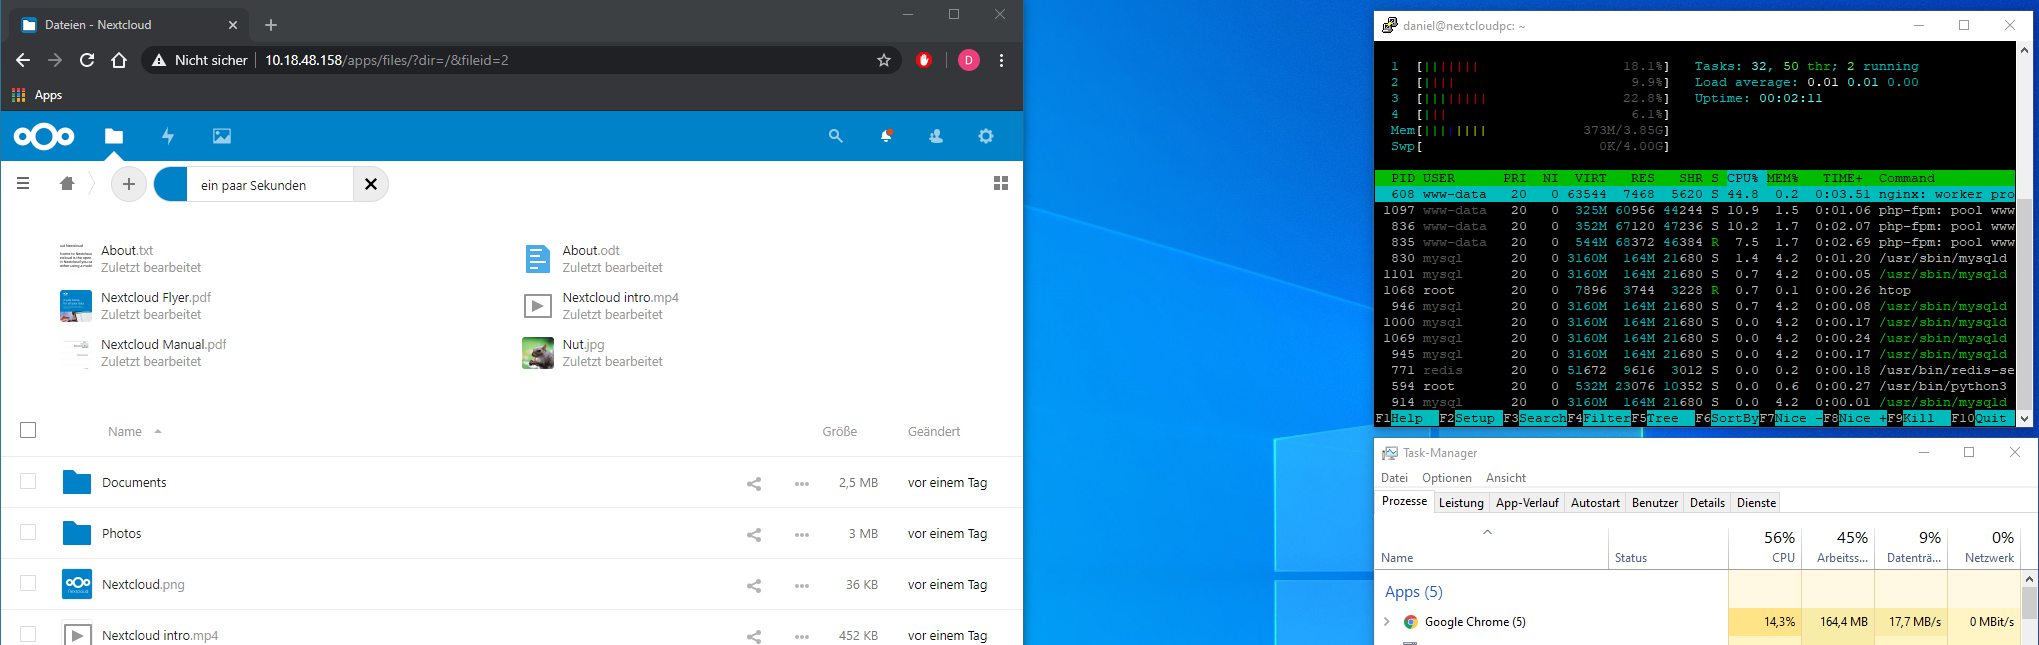The height and width of the screenshot is (645, 2039).
Task: Open the Nextcloud.png file
Action: [143, 585]
